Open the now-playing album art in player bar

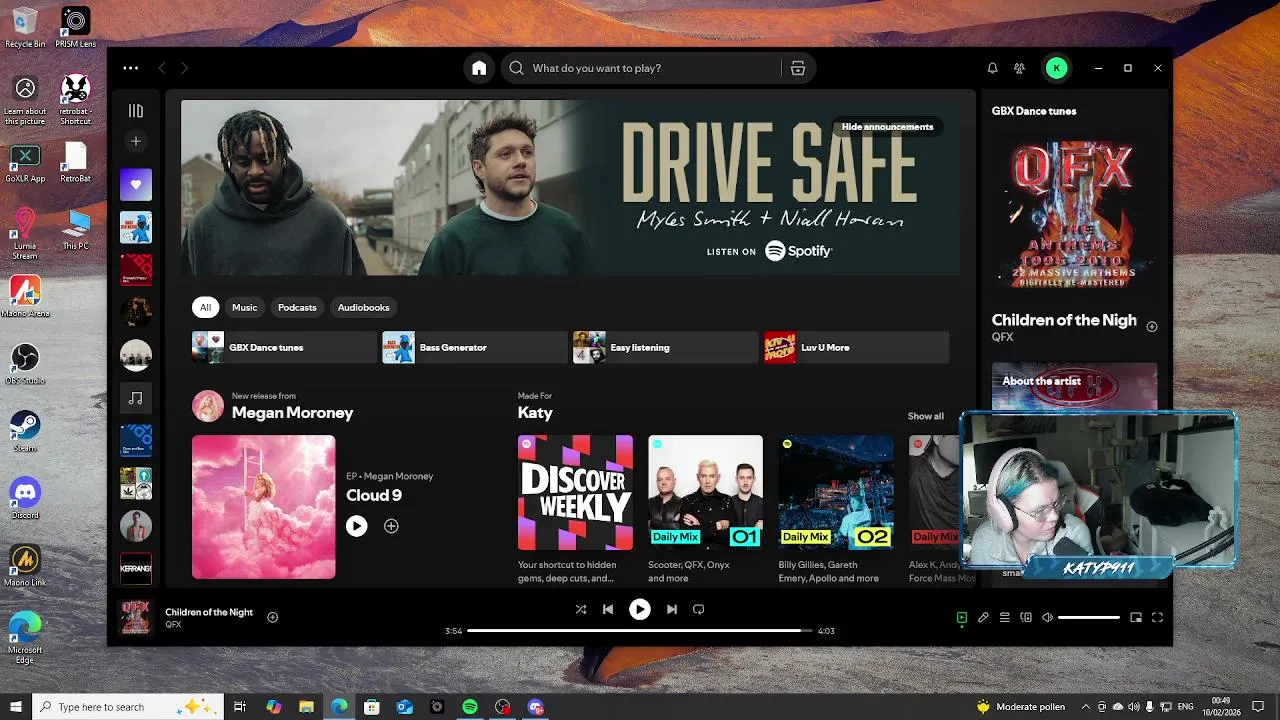pos(135,617)
